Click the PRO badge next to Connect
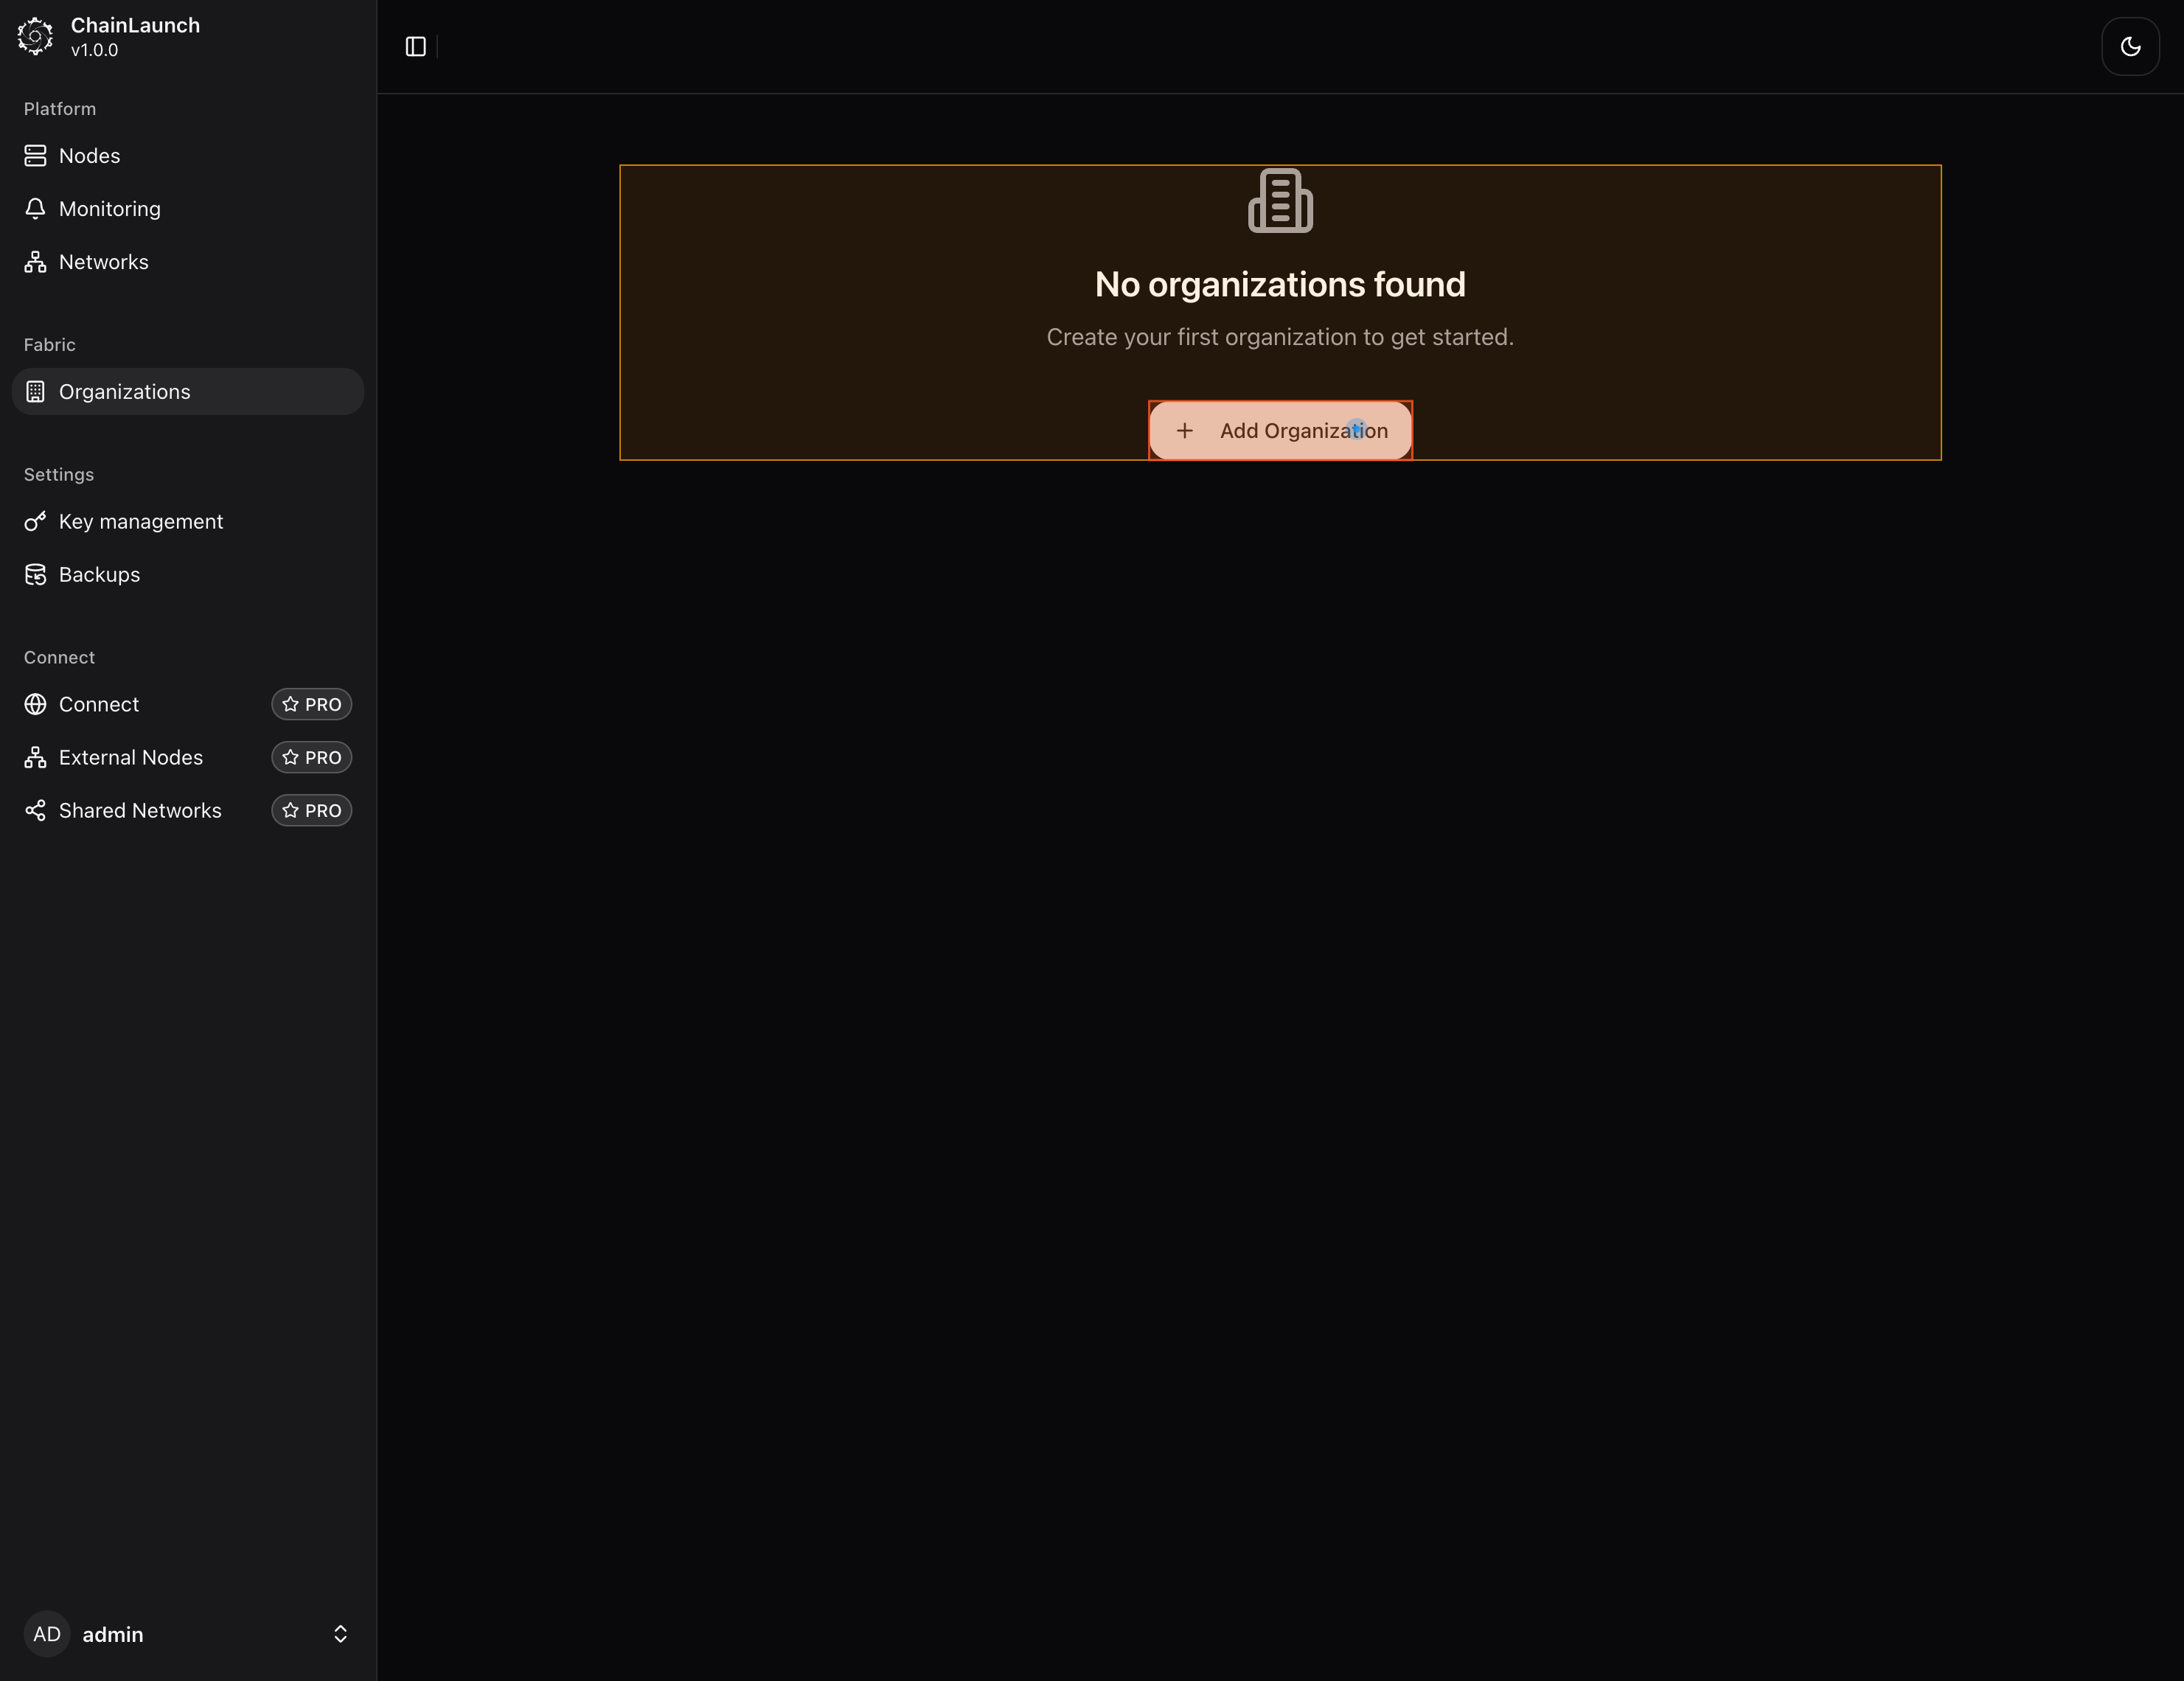Screen dimensions: 2184x1681 [x=311, y=704]
